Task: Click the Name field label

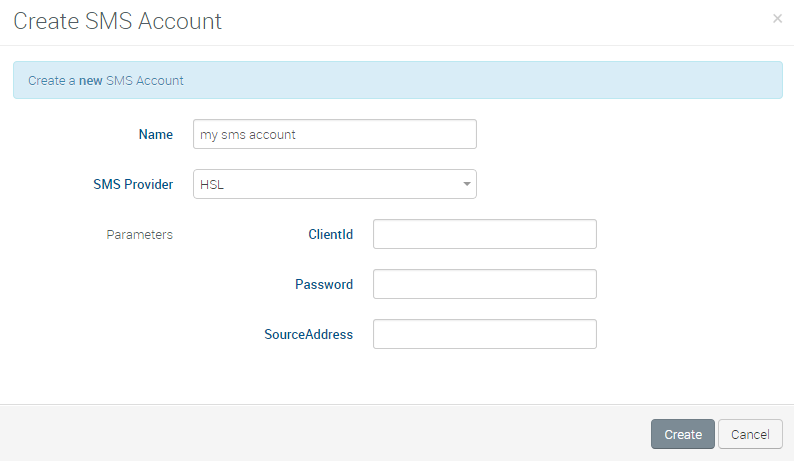Action: (x=155, y=134)
